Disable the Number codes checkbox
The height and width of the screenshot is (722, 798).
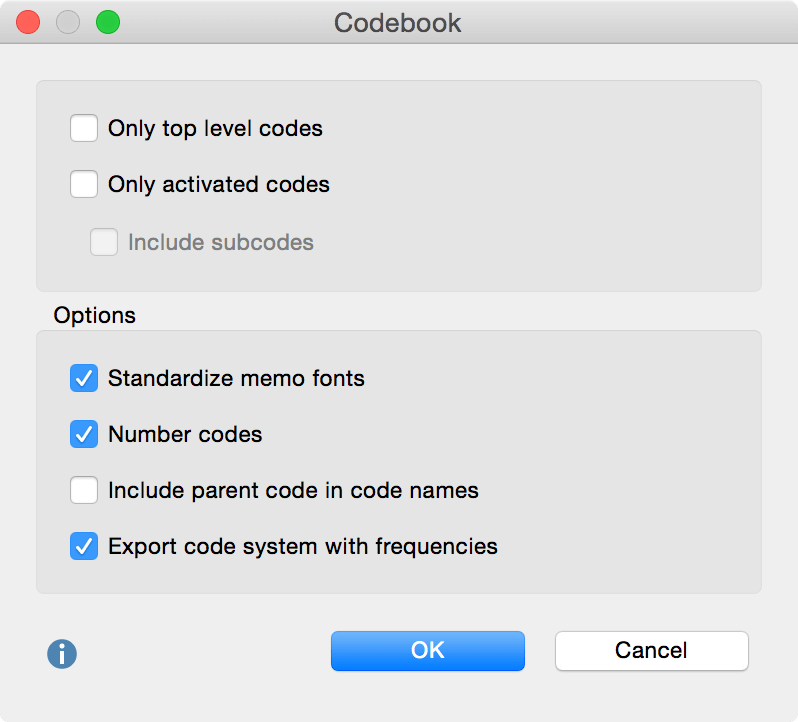pyautogui.click(x=84, y=434)
